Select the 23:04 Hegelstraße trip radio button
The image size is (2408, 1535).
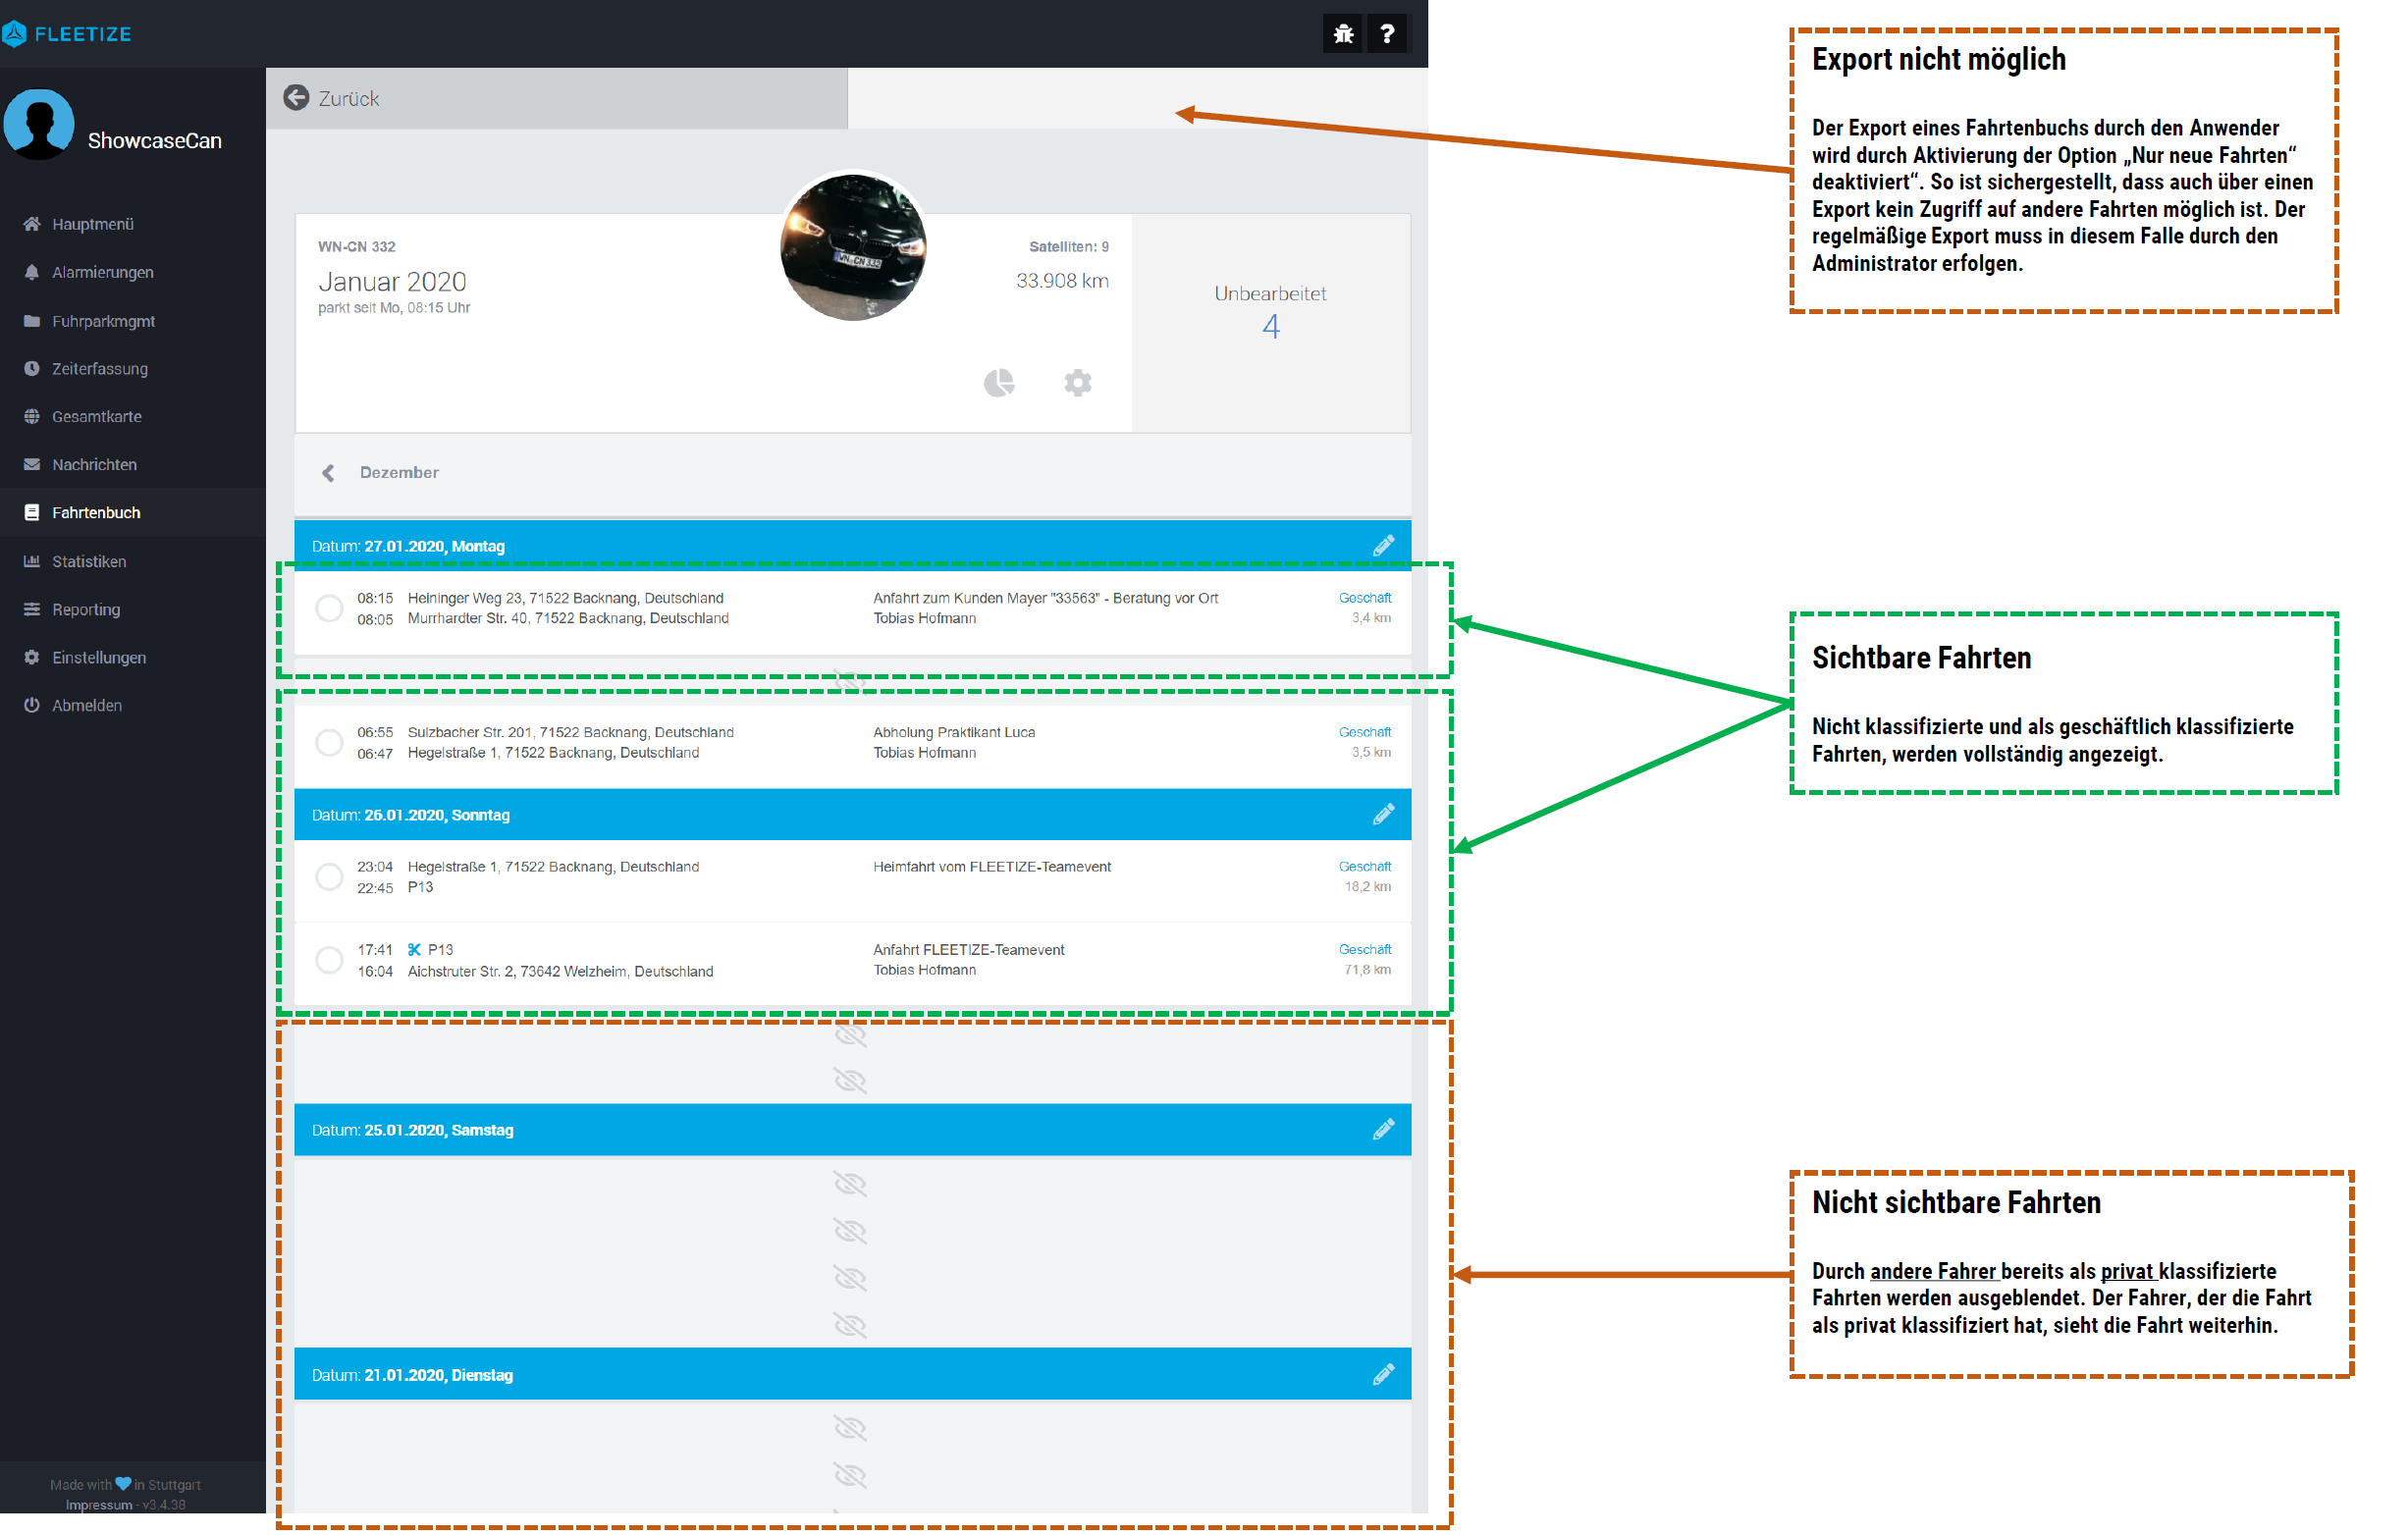tap(329, 877)
